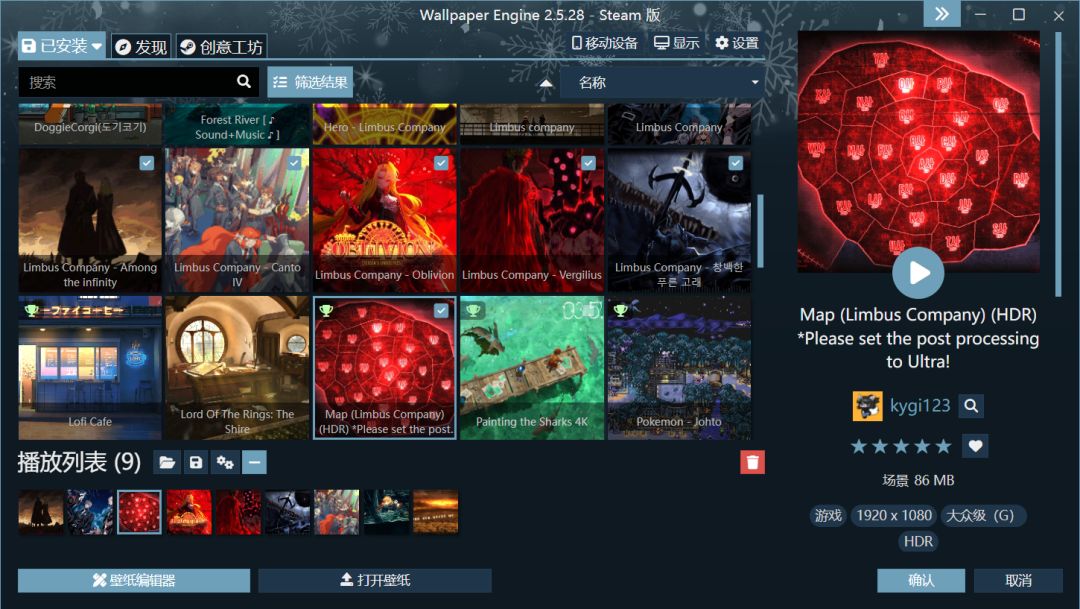Open the 名称 sort dropdown
The image size is (1080, 609).
(x=664, y=83)
